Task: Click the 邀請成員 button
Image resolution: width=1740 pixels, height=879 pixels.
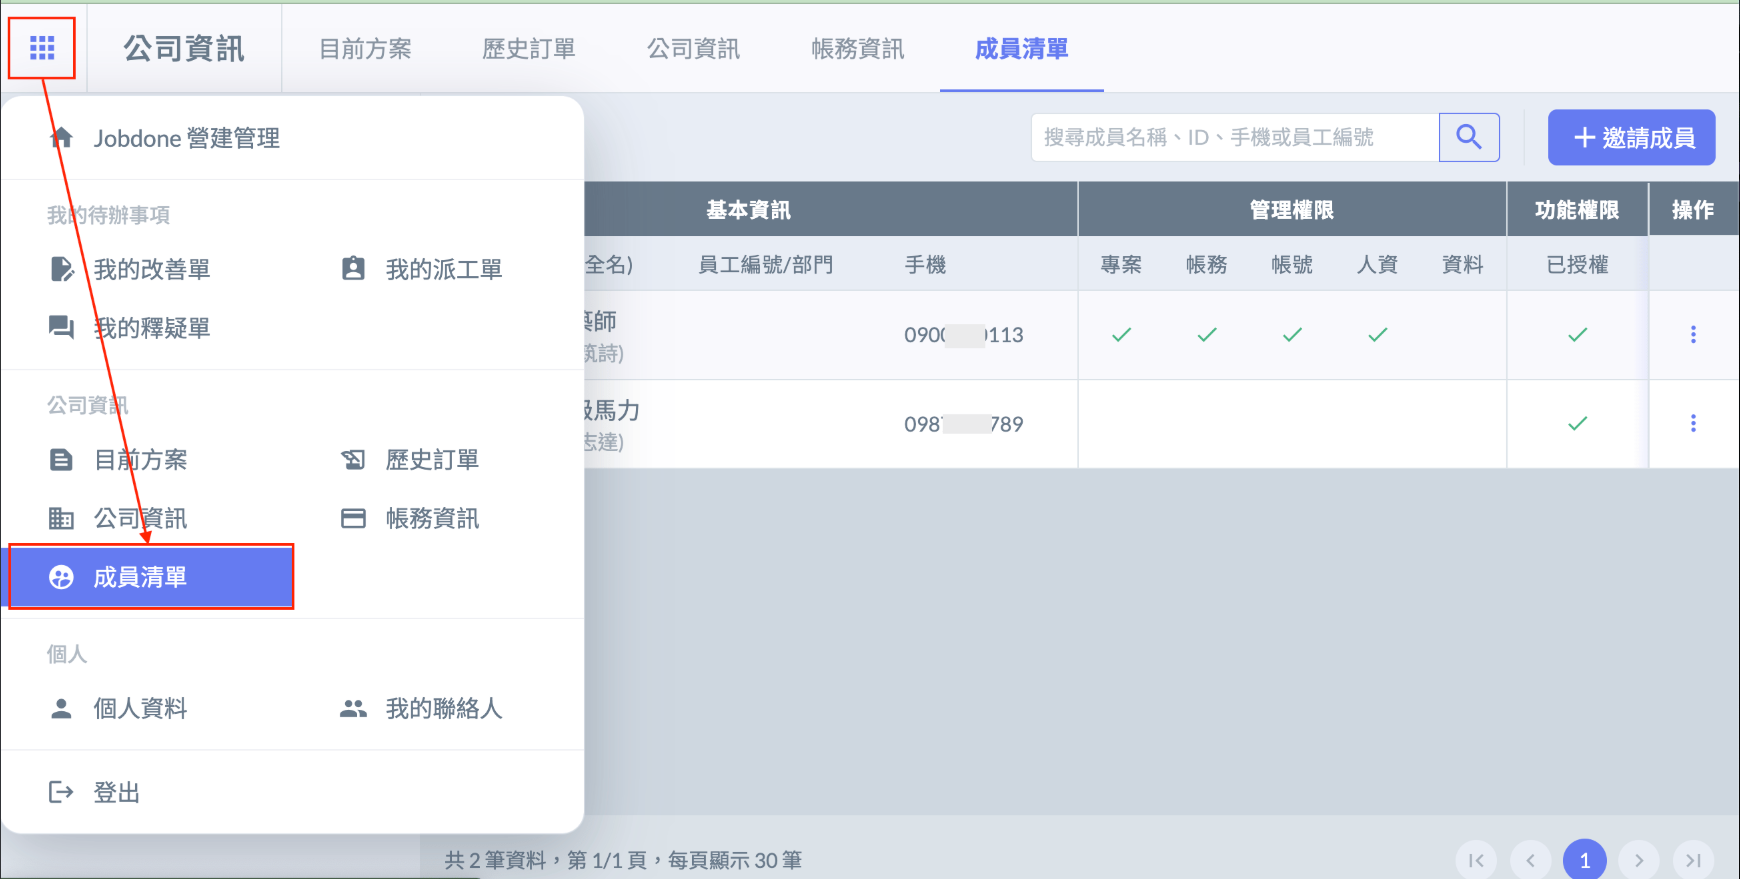Action: pyautogui.click(x=1632, y=137)
